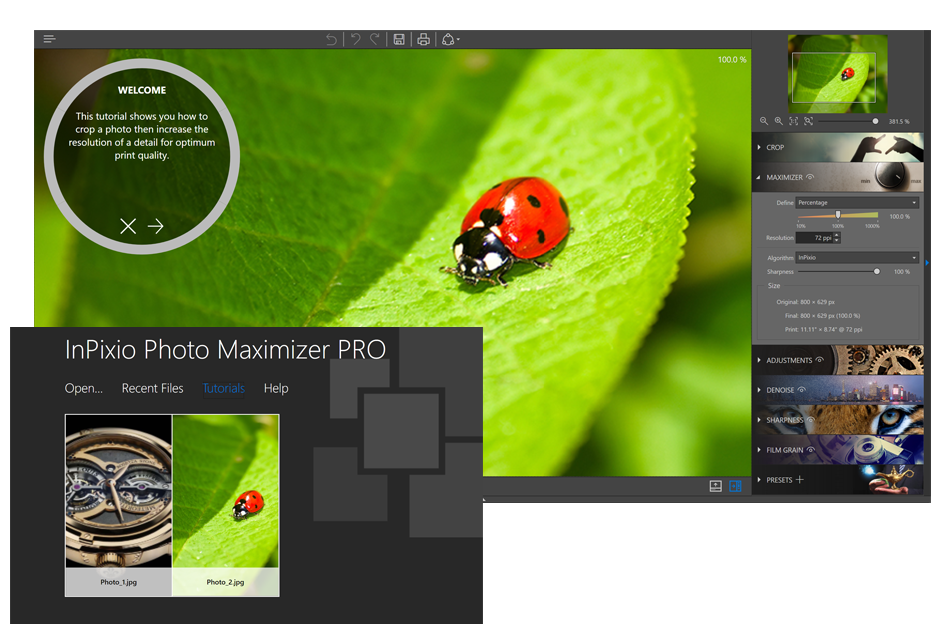Collapse the right side panel with blue arrow

tap(927, 263)
